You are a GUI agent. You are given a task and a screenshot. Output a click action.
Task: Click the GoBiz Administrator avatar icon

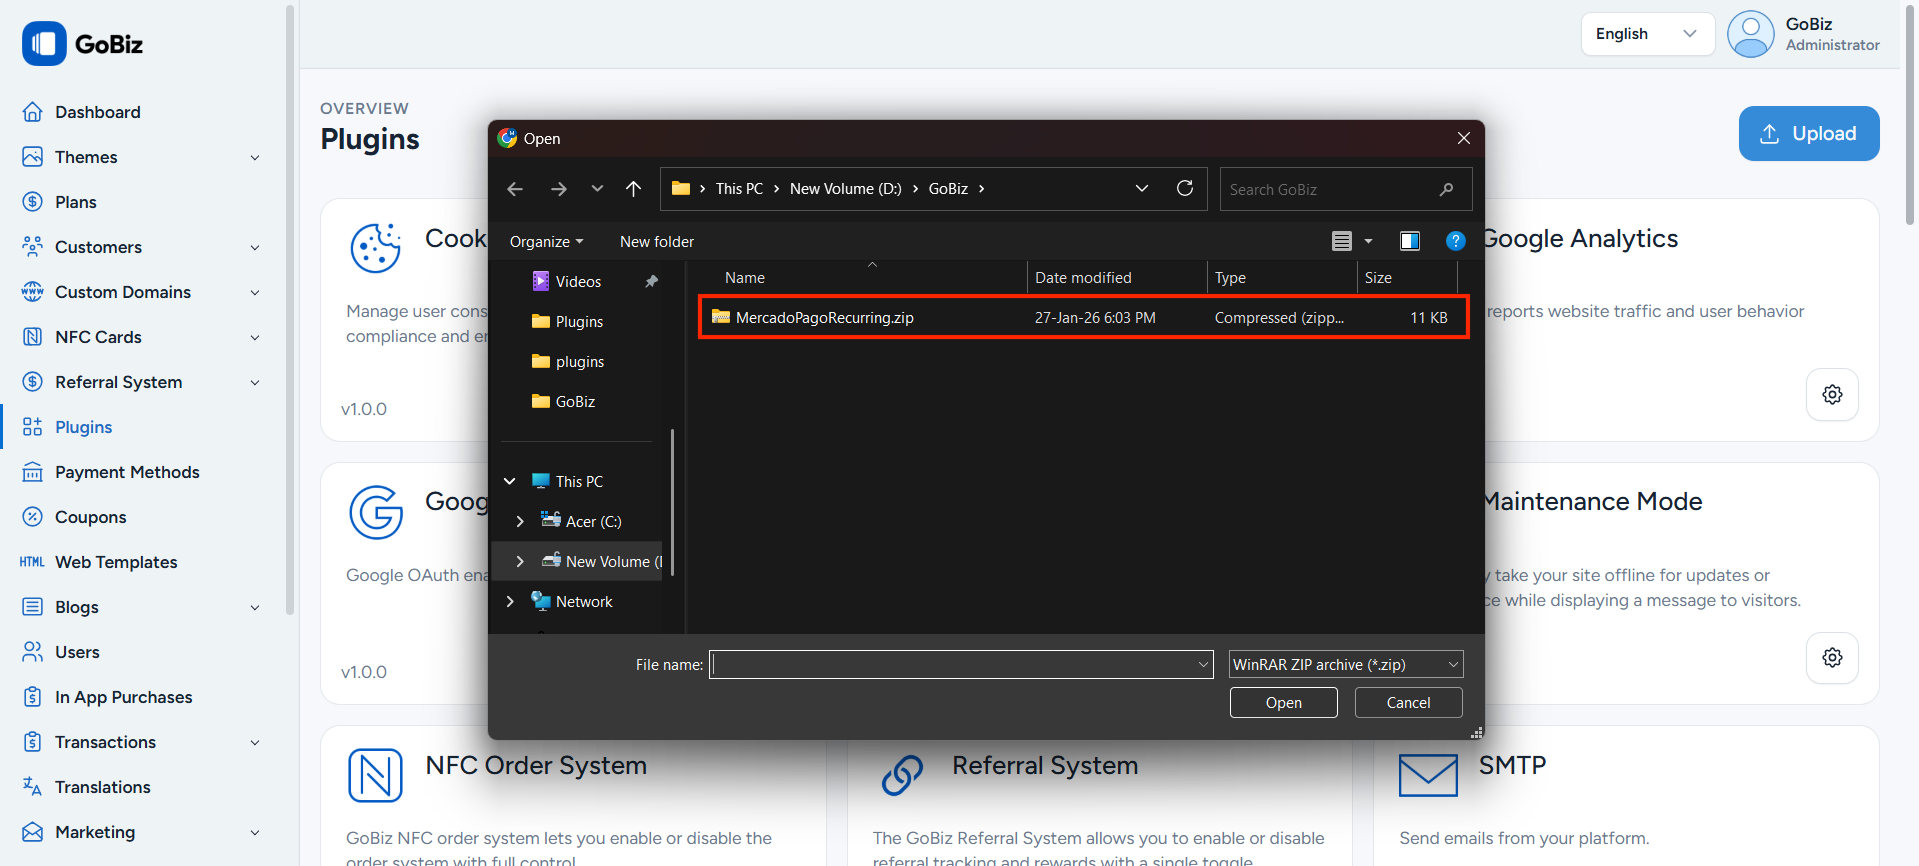1751,34
